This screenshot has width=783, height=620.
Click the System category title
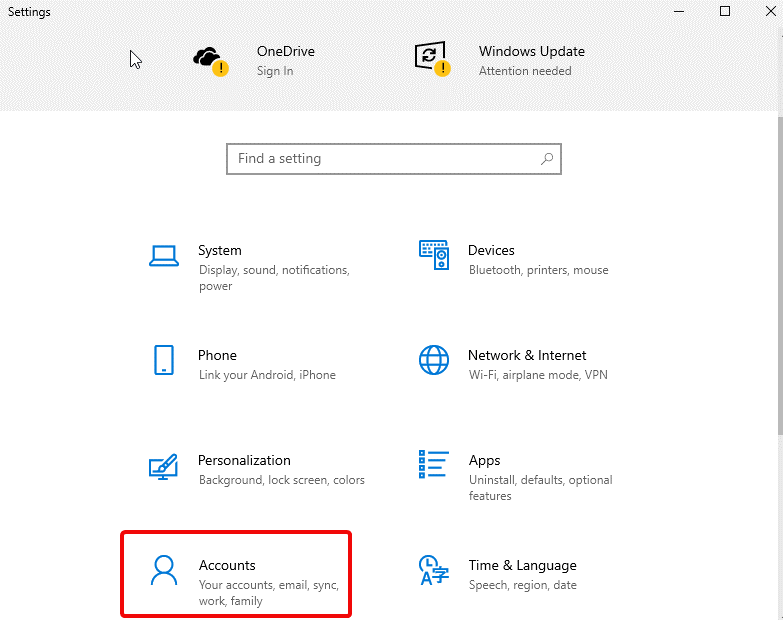click(x=220, y=250)
